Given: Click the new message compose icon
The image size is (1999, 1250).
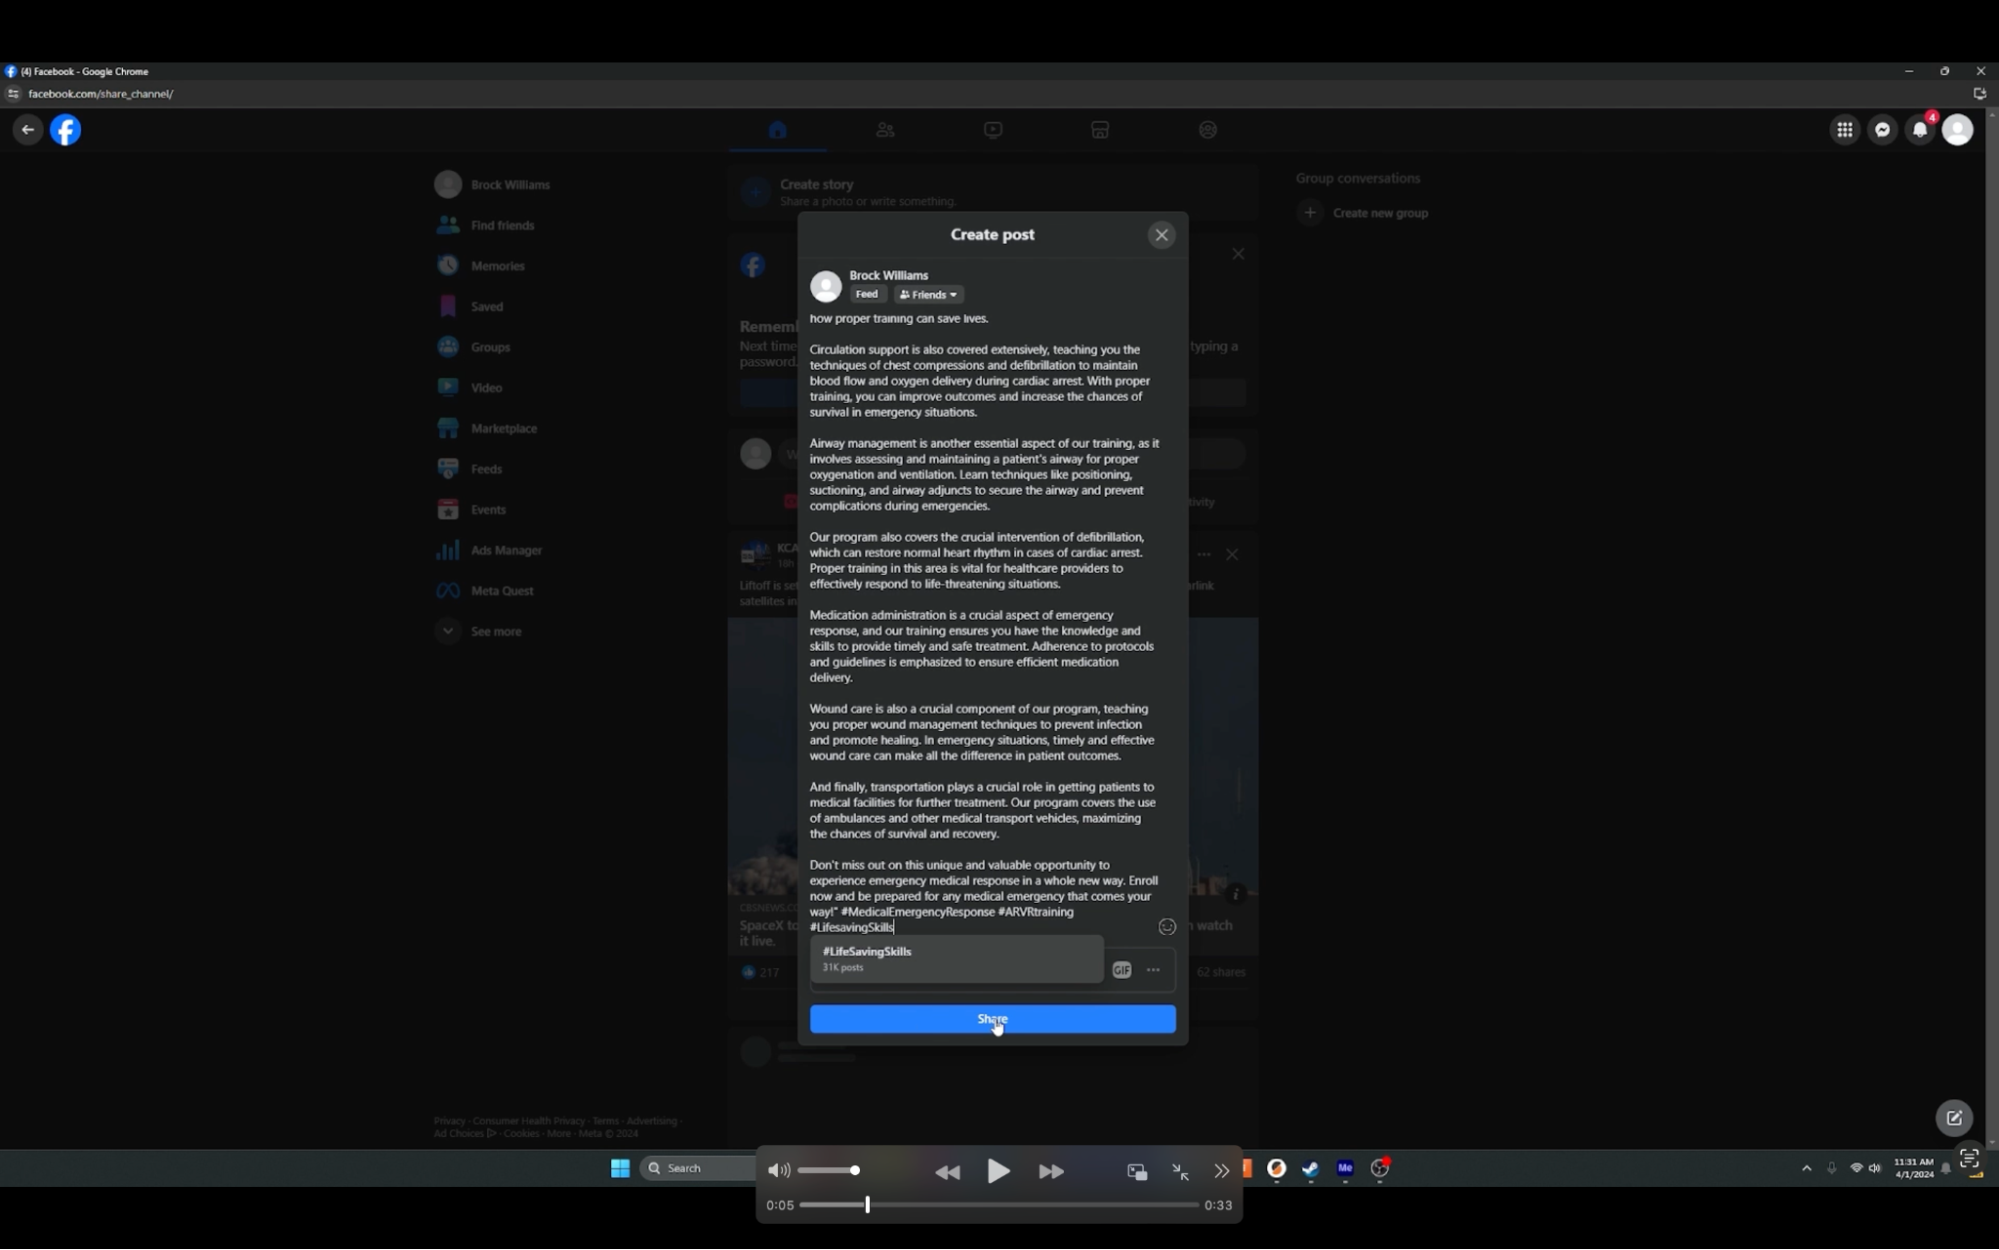Looking at the screenshot, I should click(x=1954, y=1118).
